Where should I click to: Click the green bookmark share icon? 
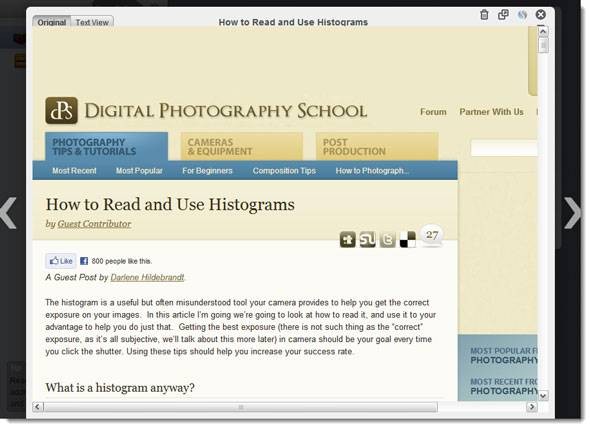348,239
